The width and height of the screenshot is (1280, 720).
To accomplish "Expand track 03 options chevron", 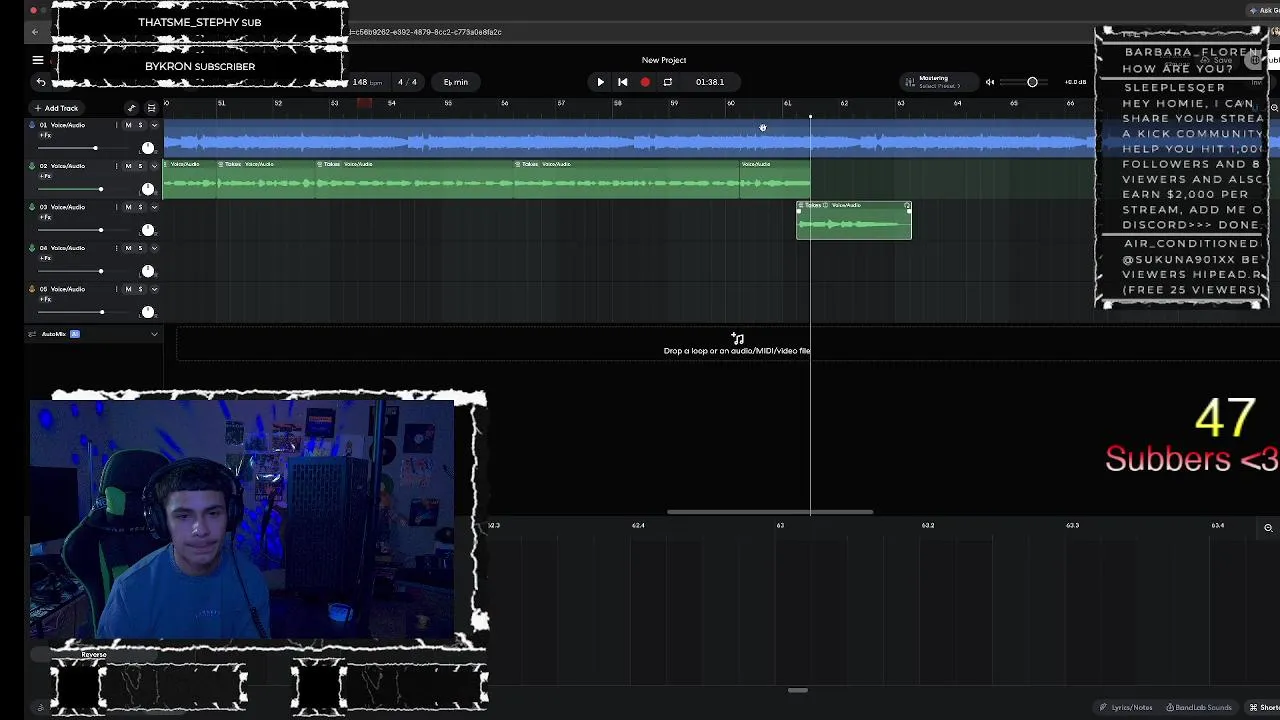I will (154, 207).
